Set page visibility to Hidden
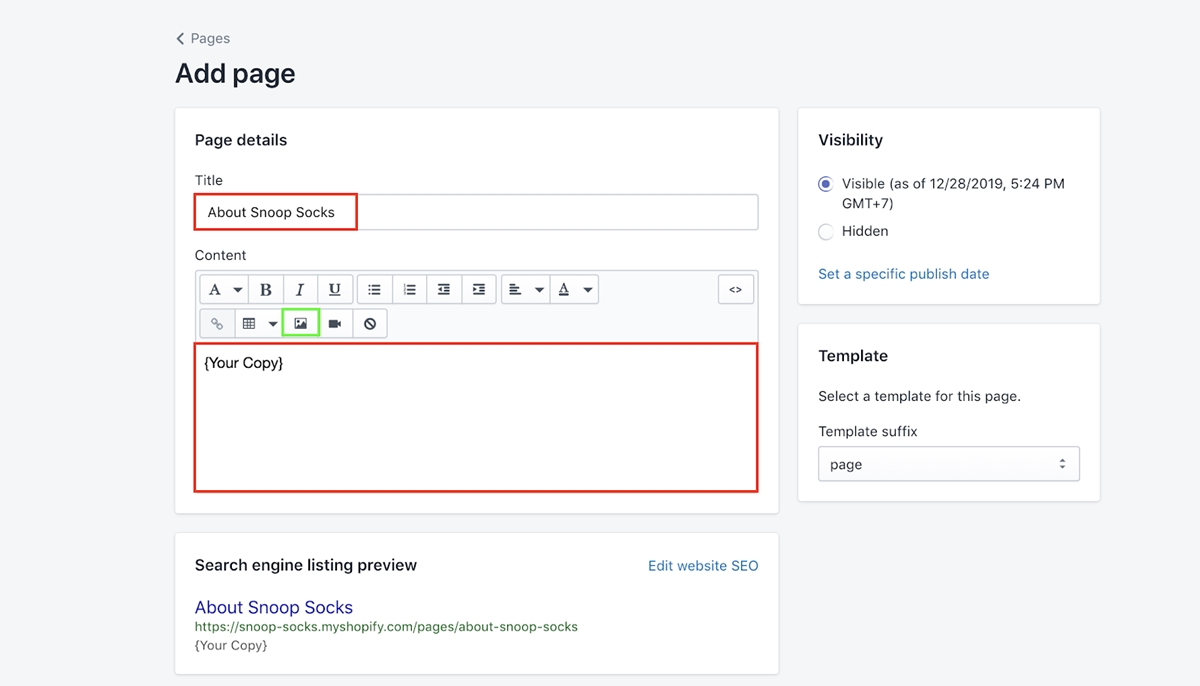Viewport: 1200px width, 686px height. (x=825, y=232)
